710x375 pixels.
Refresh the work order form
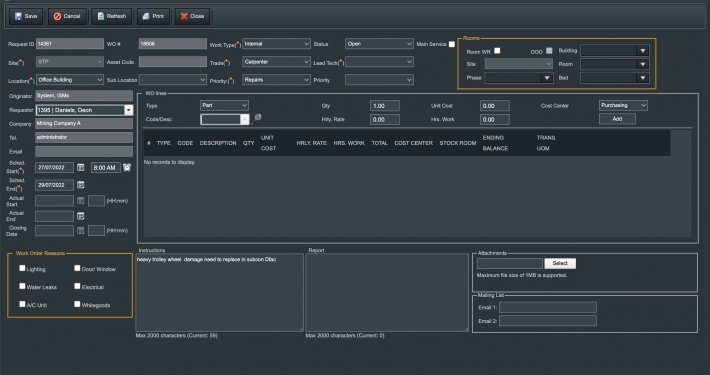click(x=111, y=16)
